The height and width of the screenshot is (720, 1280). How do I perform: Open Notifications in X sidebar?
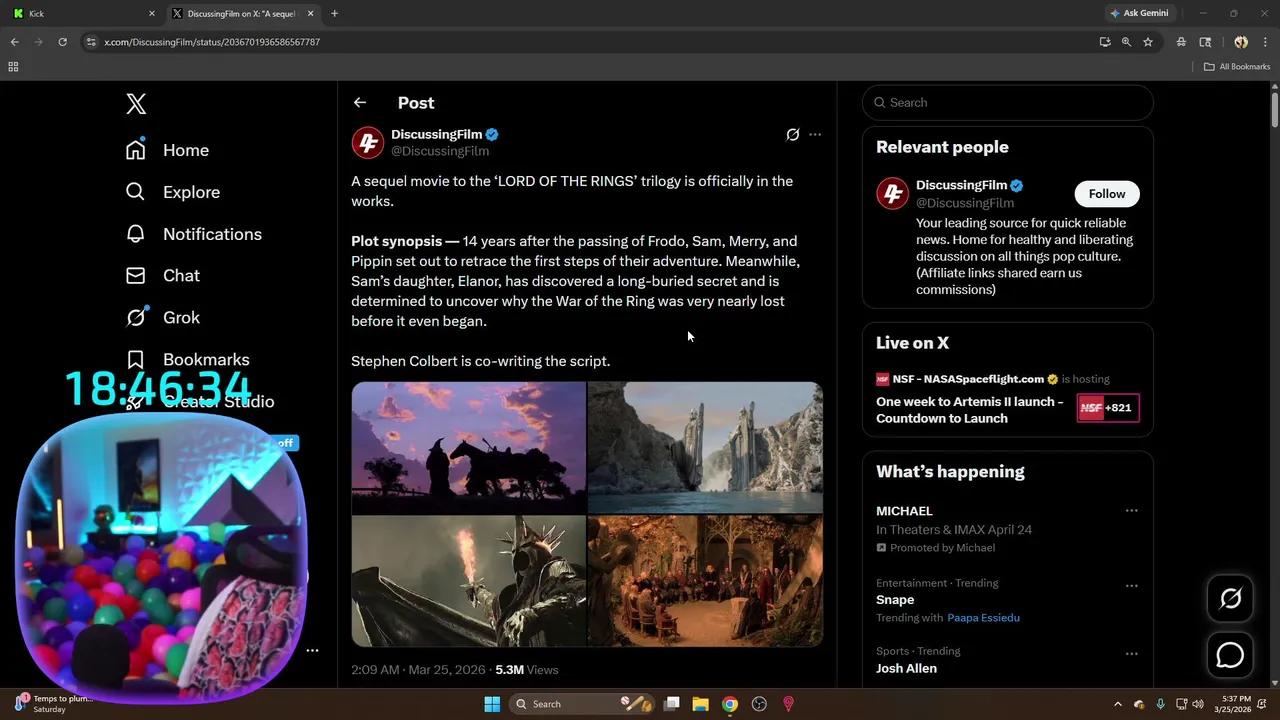[x=193, y=234]
